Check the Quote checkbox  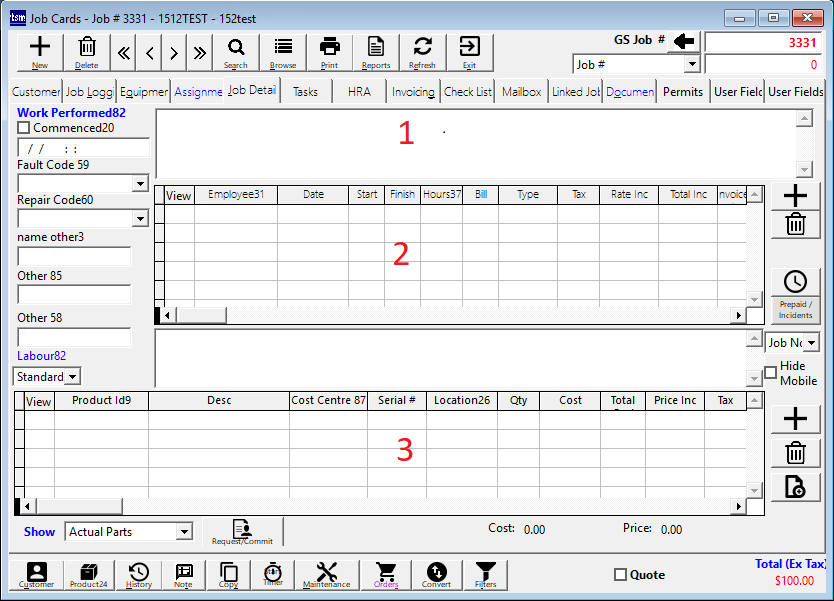click(x=620, y=575)
